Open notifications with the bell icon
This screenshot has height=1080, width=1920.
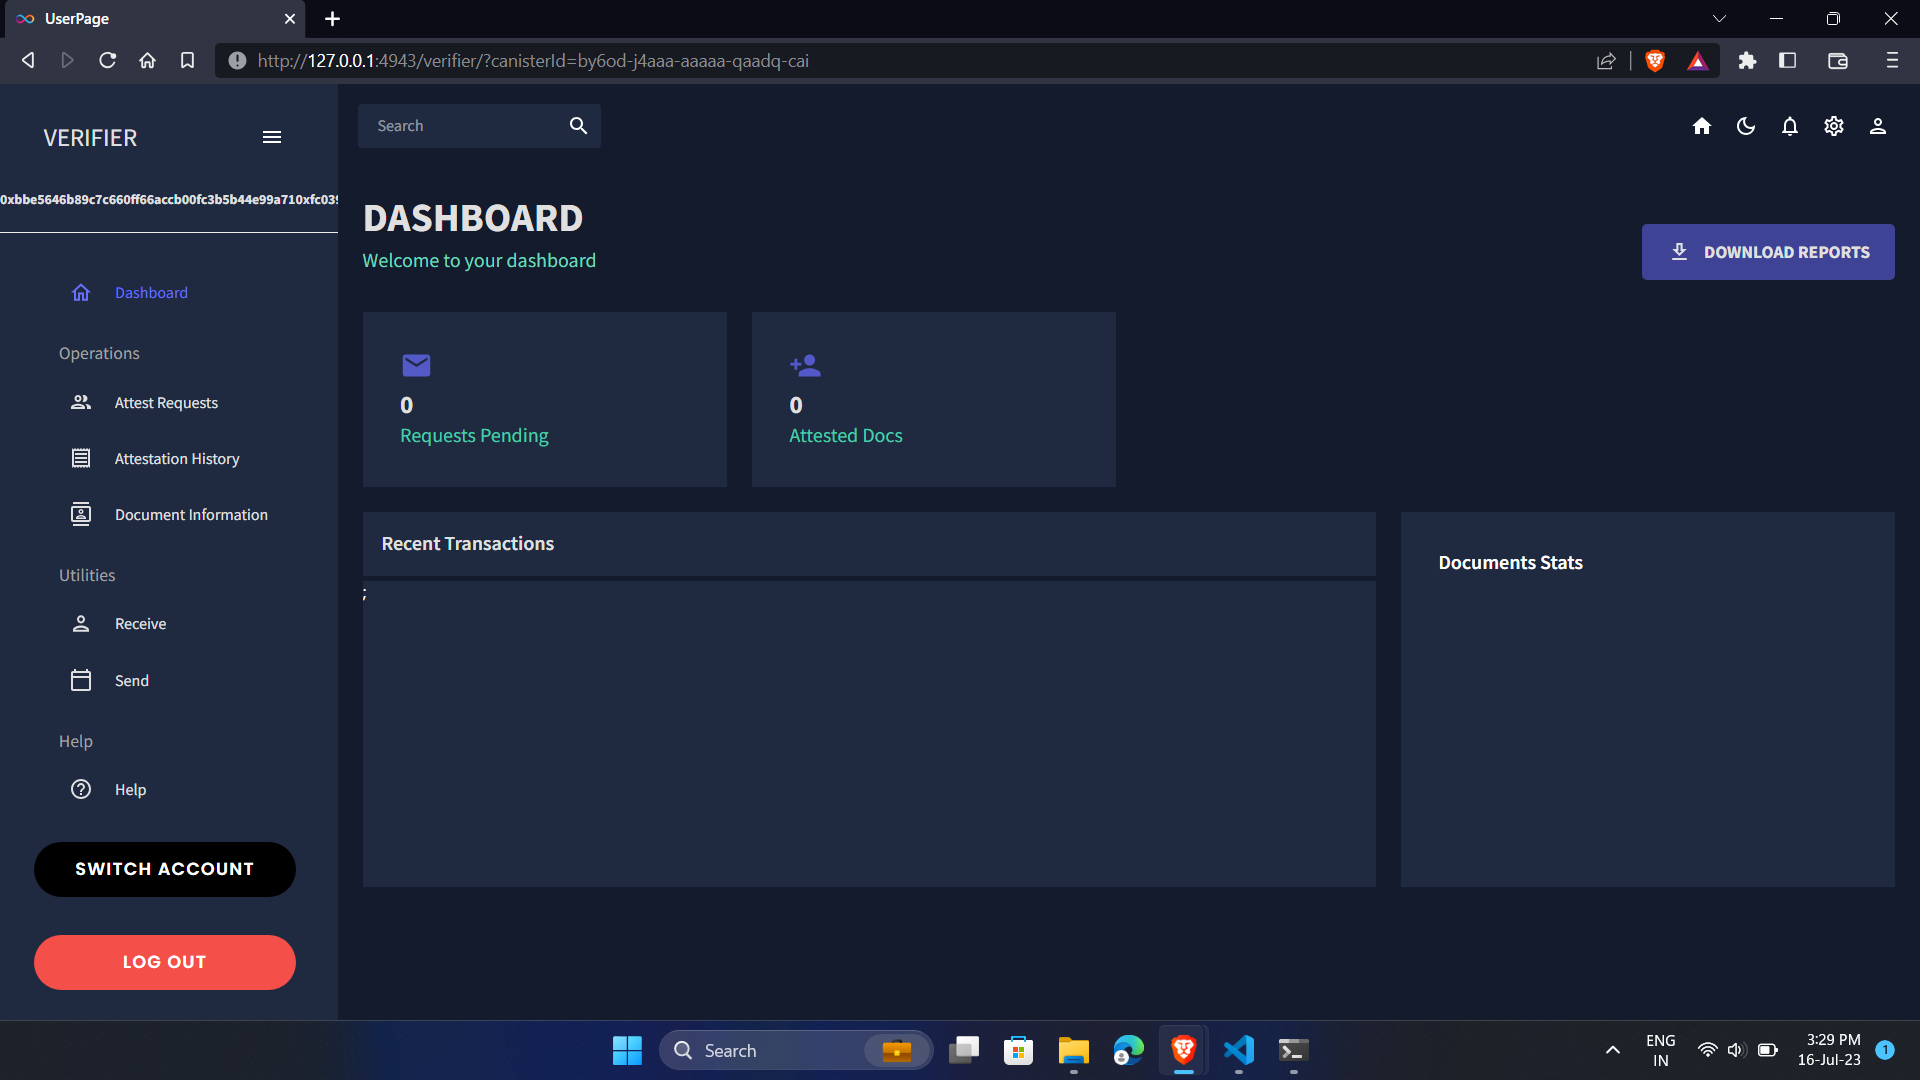tap(1790, 126)
